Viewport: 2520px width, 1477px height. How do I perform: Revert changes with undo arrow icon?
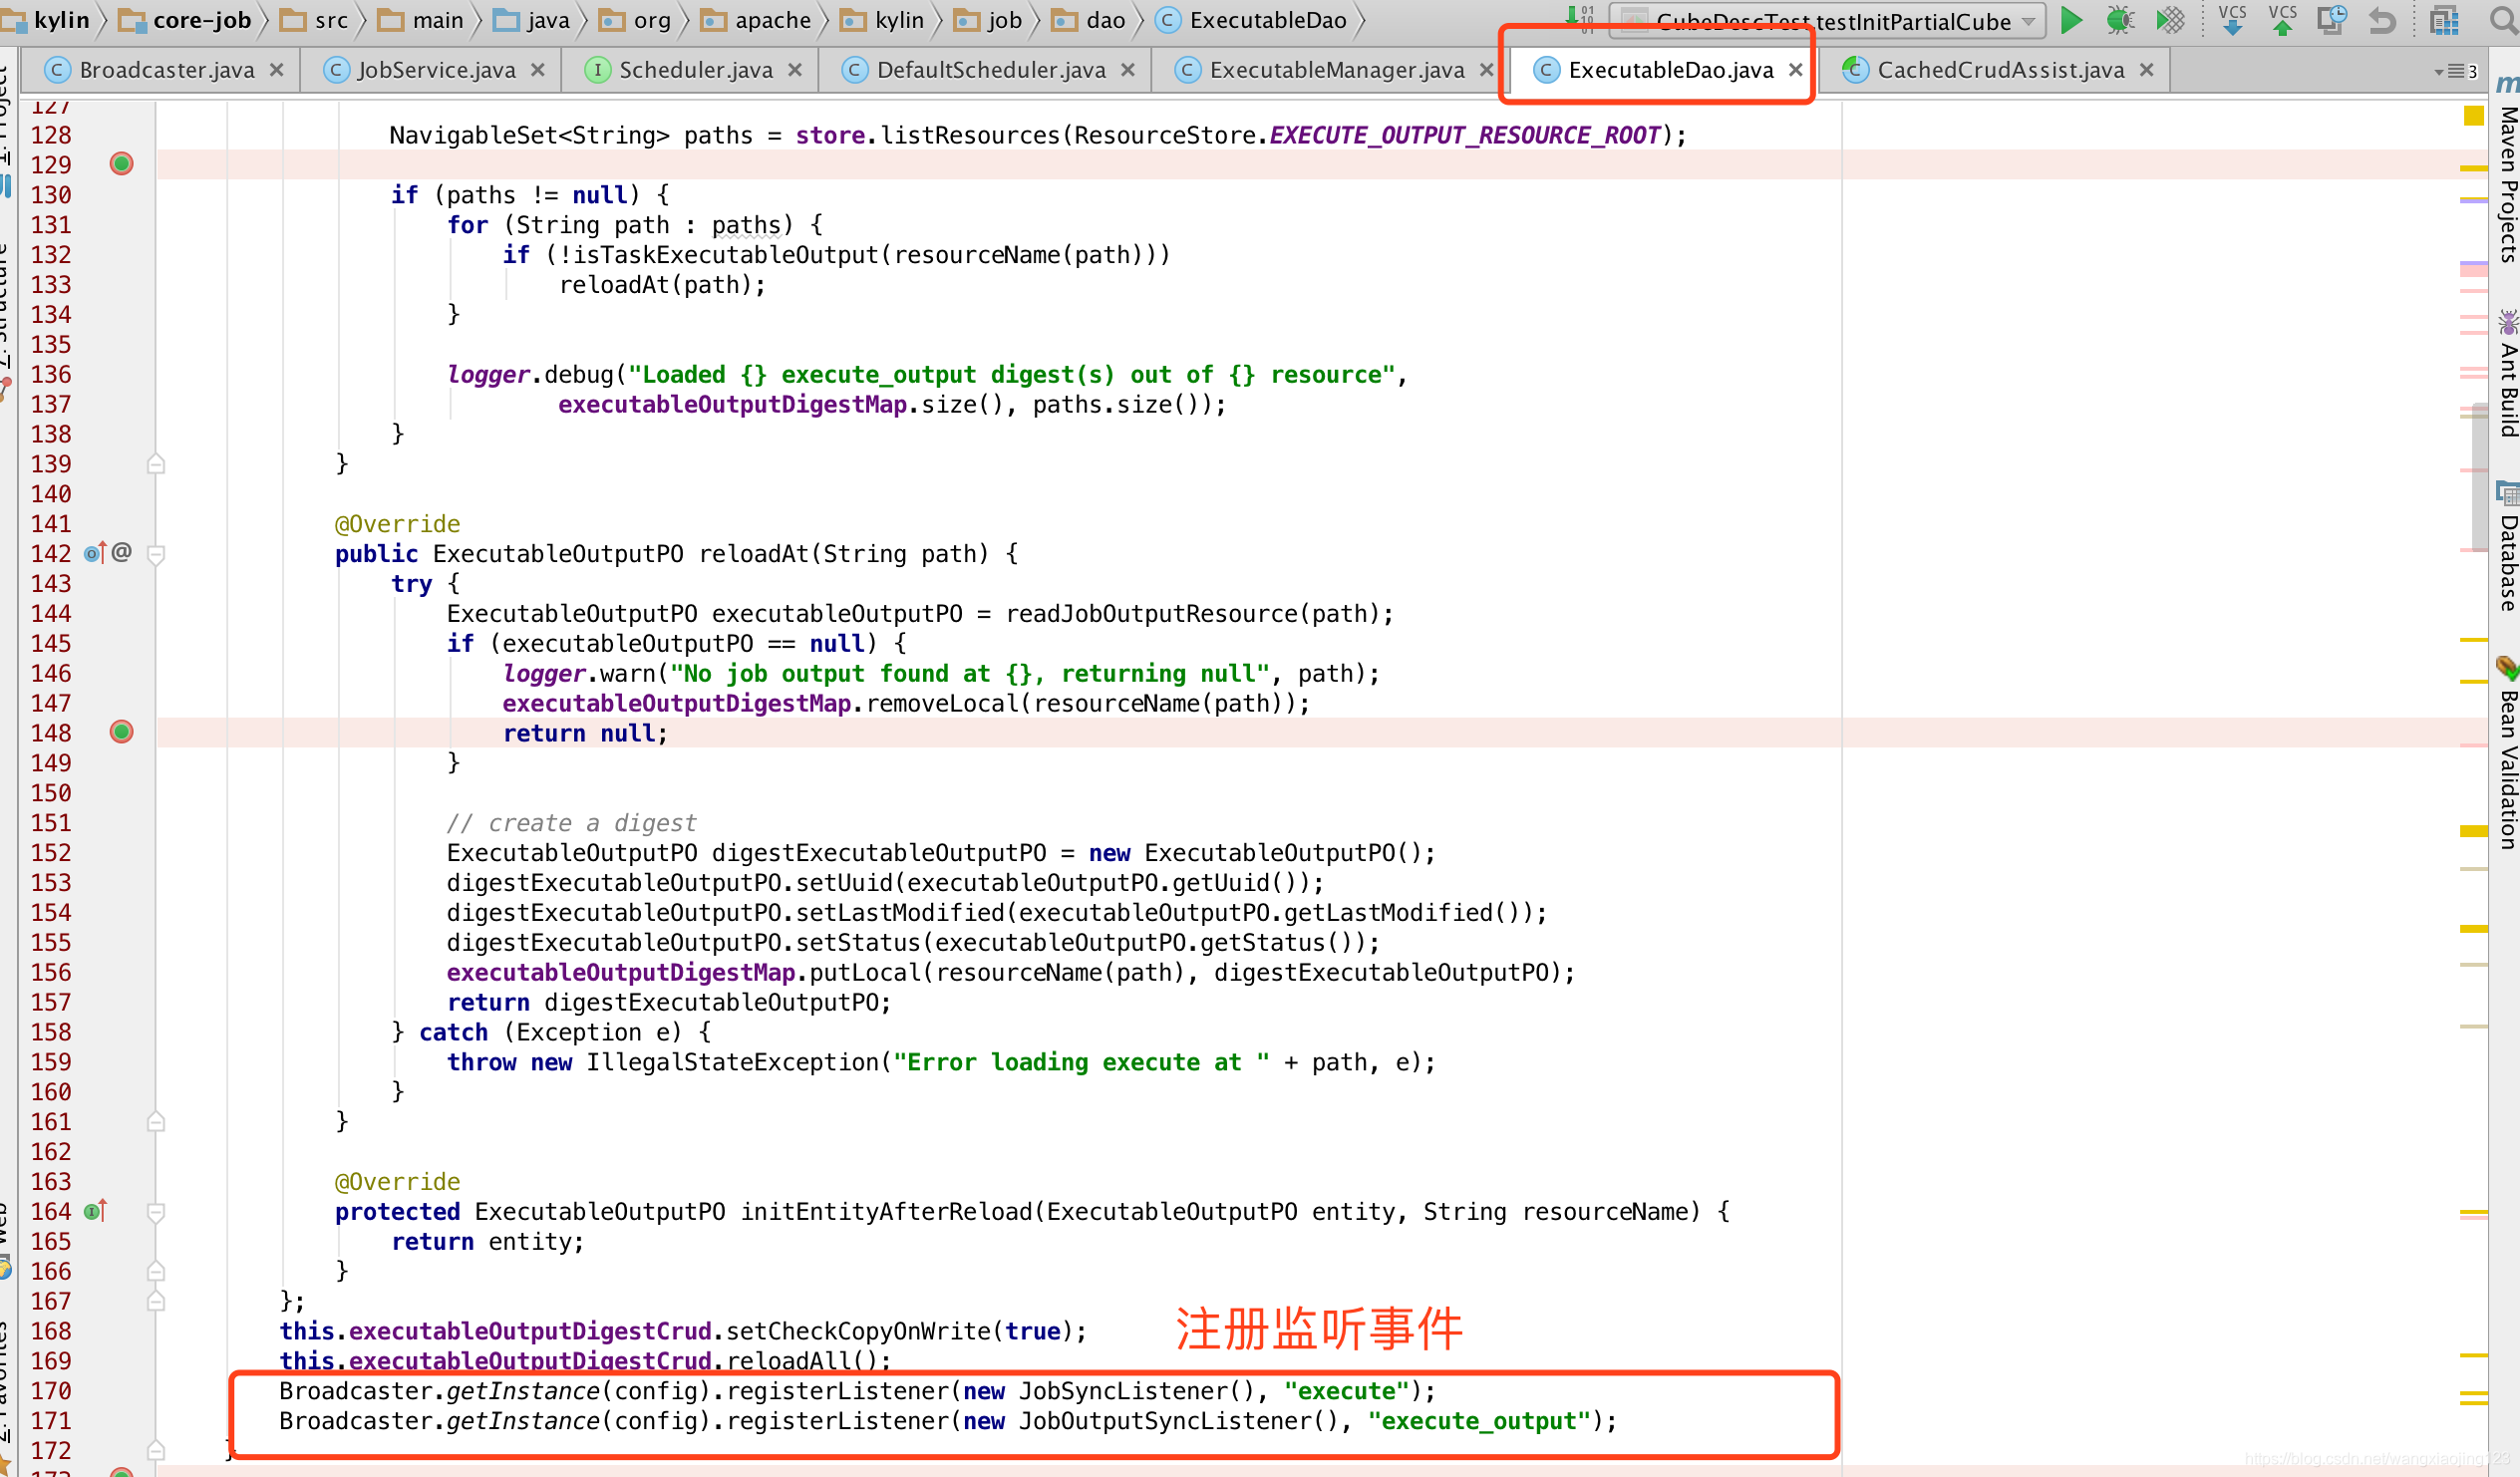click(x=2382, y=20)
